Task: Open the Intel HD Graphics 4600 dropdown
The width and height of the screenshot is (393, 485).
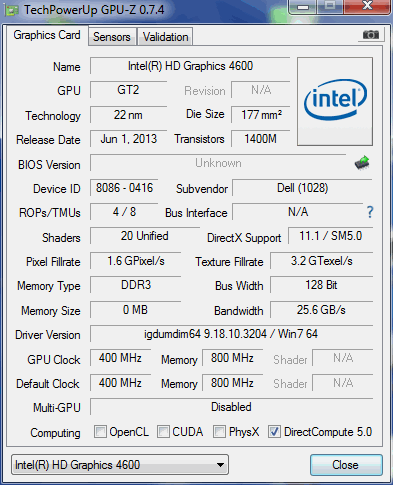Action: click(120, 465)
